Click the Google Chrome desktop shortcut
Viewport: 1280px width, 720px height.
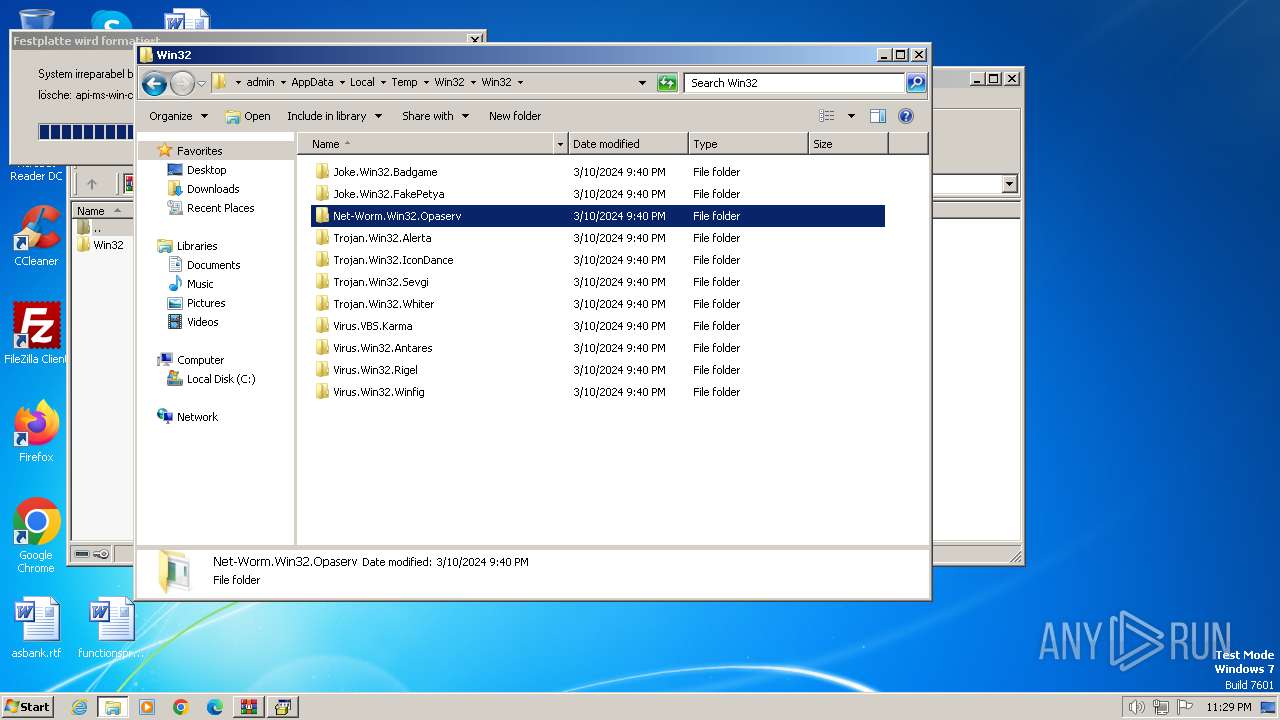[x=36, y=536]
